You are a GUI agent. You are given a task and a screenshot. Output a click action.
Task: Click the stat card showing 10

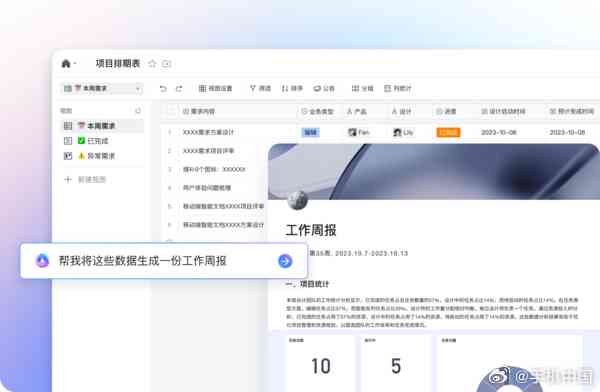(320, 363)
